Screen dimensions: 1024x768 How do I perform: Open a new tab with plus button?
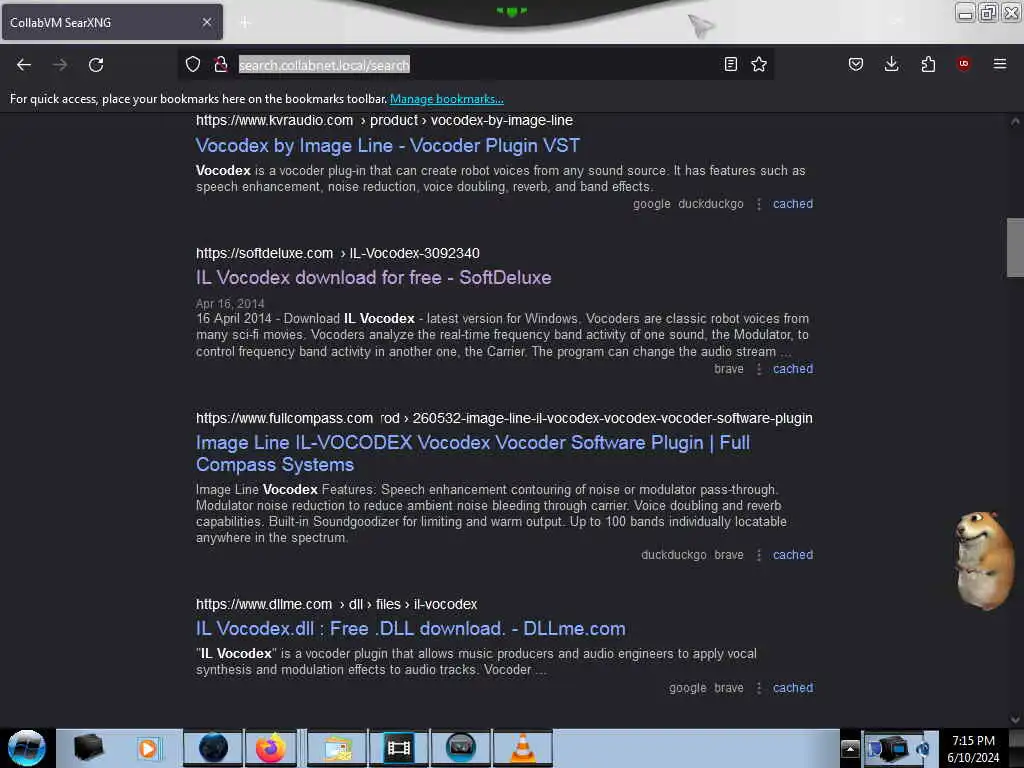coord(245,22)
